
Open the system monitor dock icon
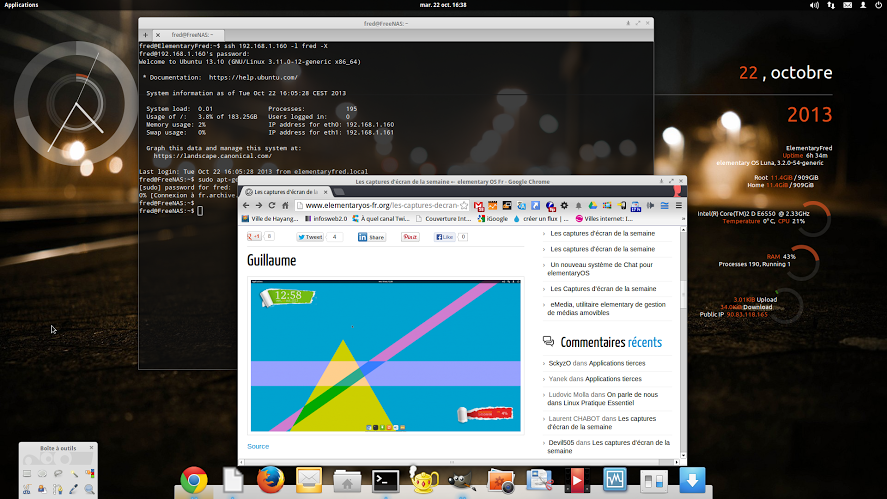coord(615,480)
